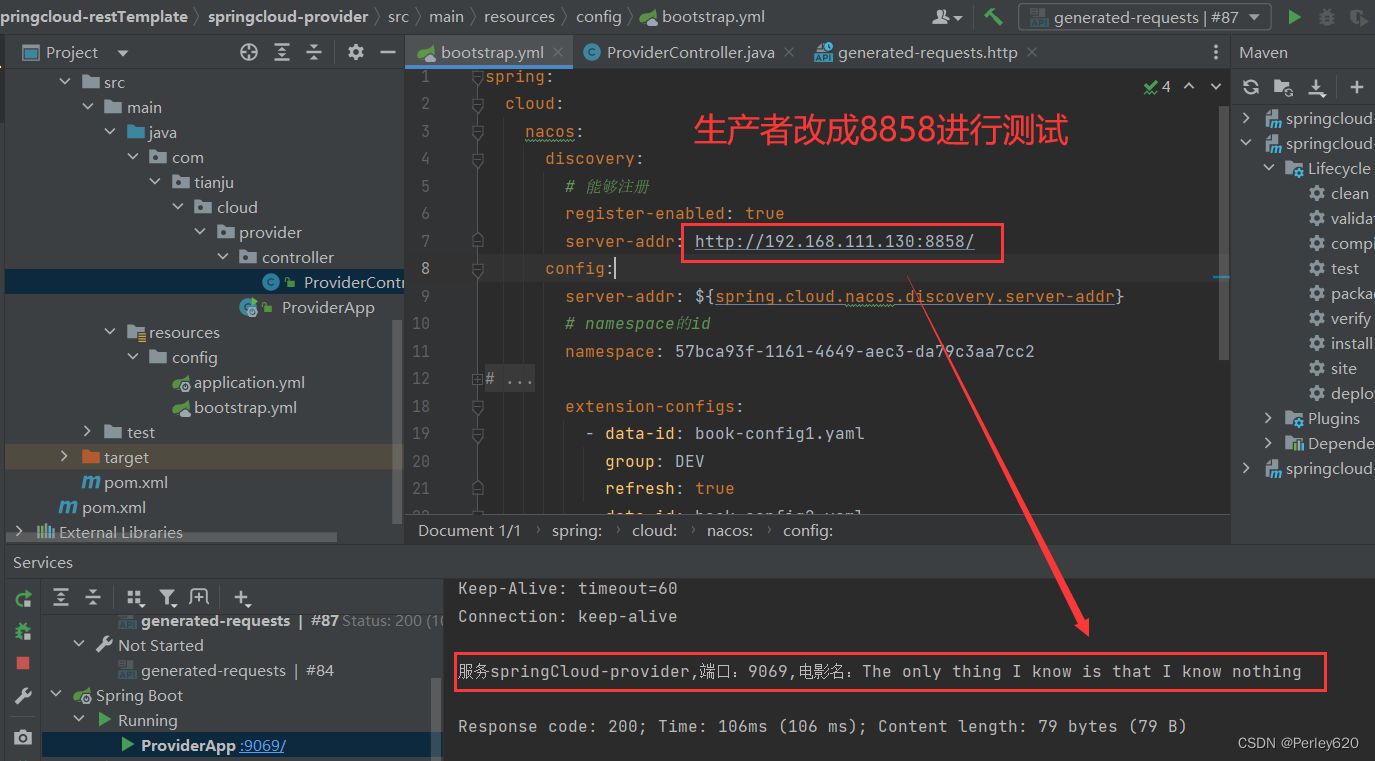
Task: Click the cloud: breadcrumb in editor footer
Action: click(654, 531)
